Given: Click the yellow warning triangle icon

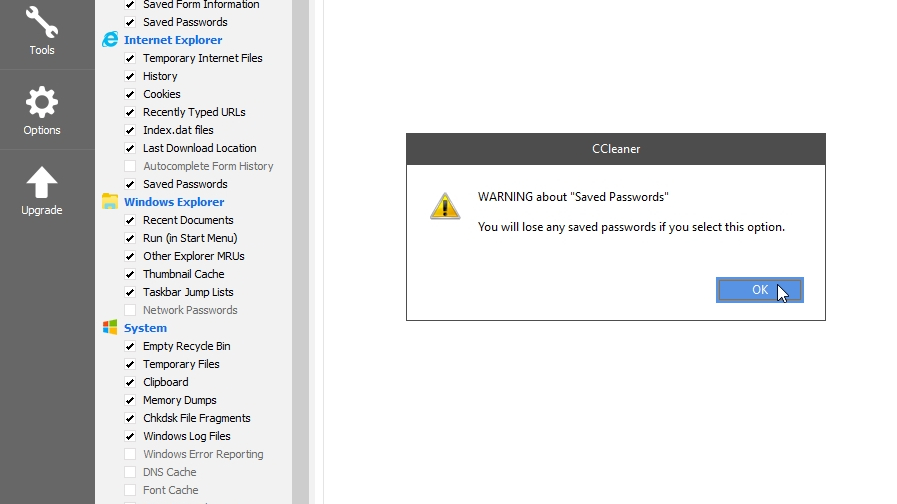Looking at the screenshot, I should pos(445,206).
